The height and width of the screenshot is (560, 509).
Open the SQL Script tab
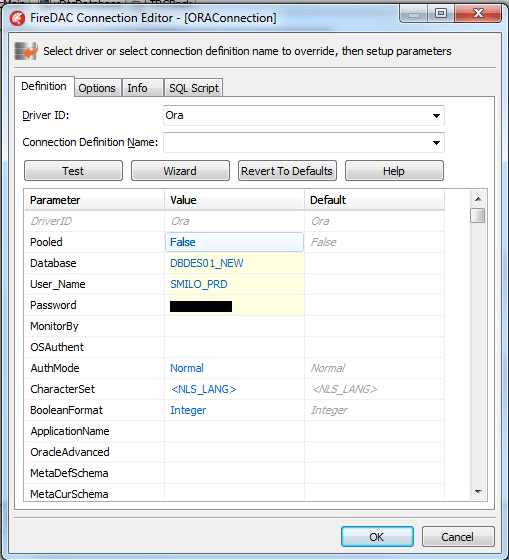tap(194, 88)
